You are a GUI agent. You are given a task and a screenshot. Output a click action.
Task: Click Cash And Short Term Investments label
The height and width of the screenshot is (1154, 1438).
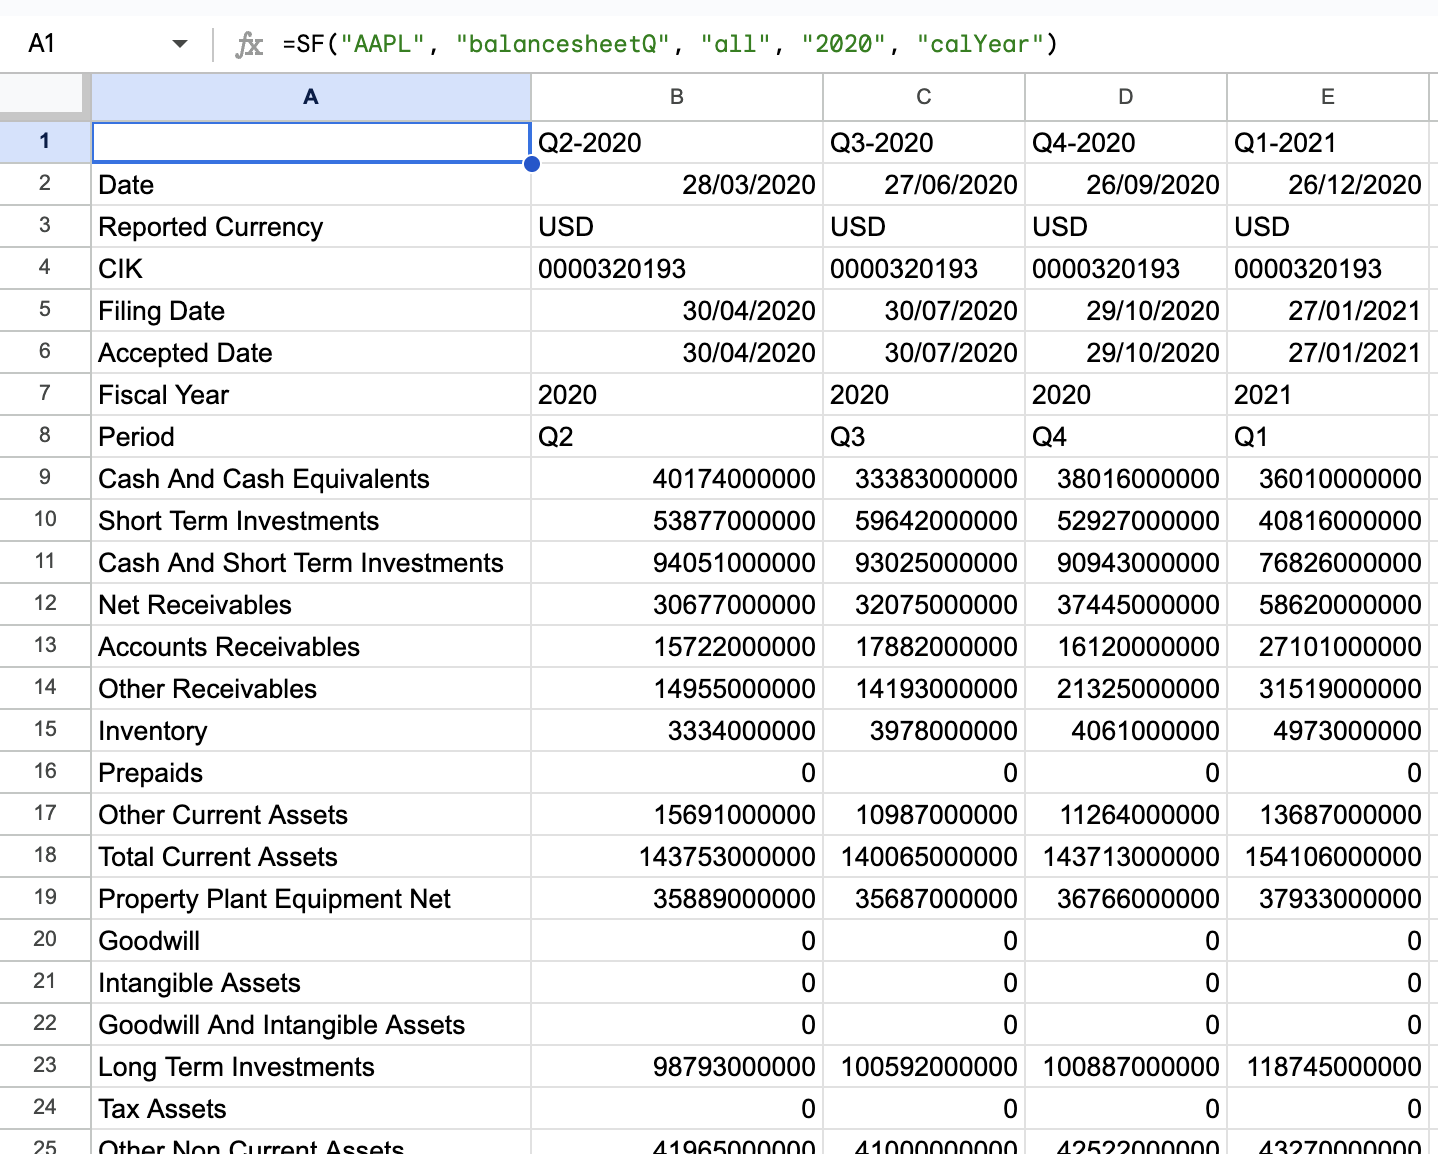coord(311,562)
